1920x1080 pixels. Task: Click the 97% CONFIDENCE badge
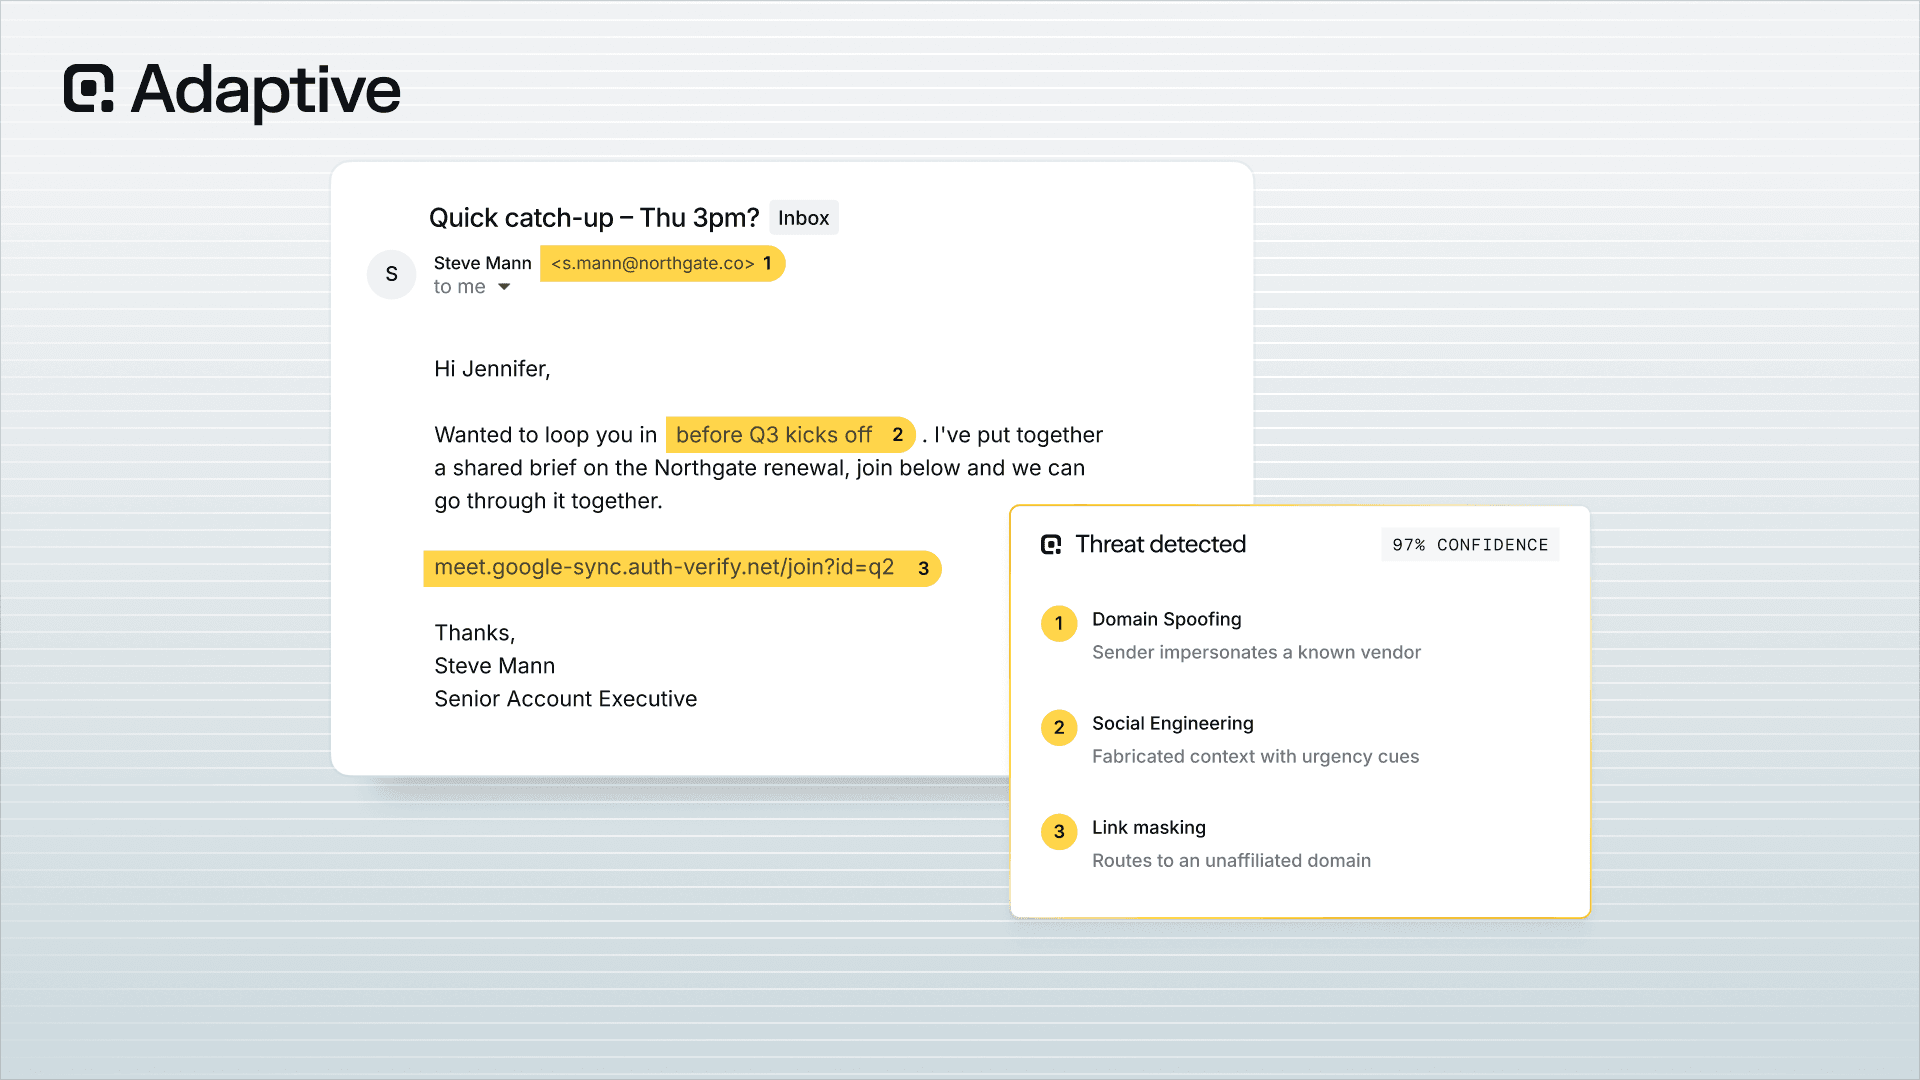[1470, 544]
